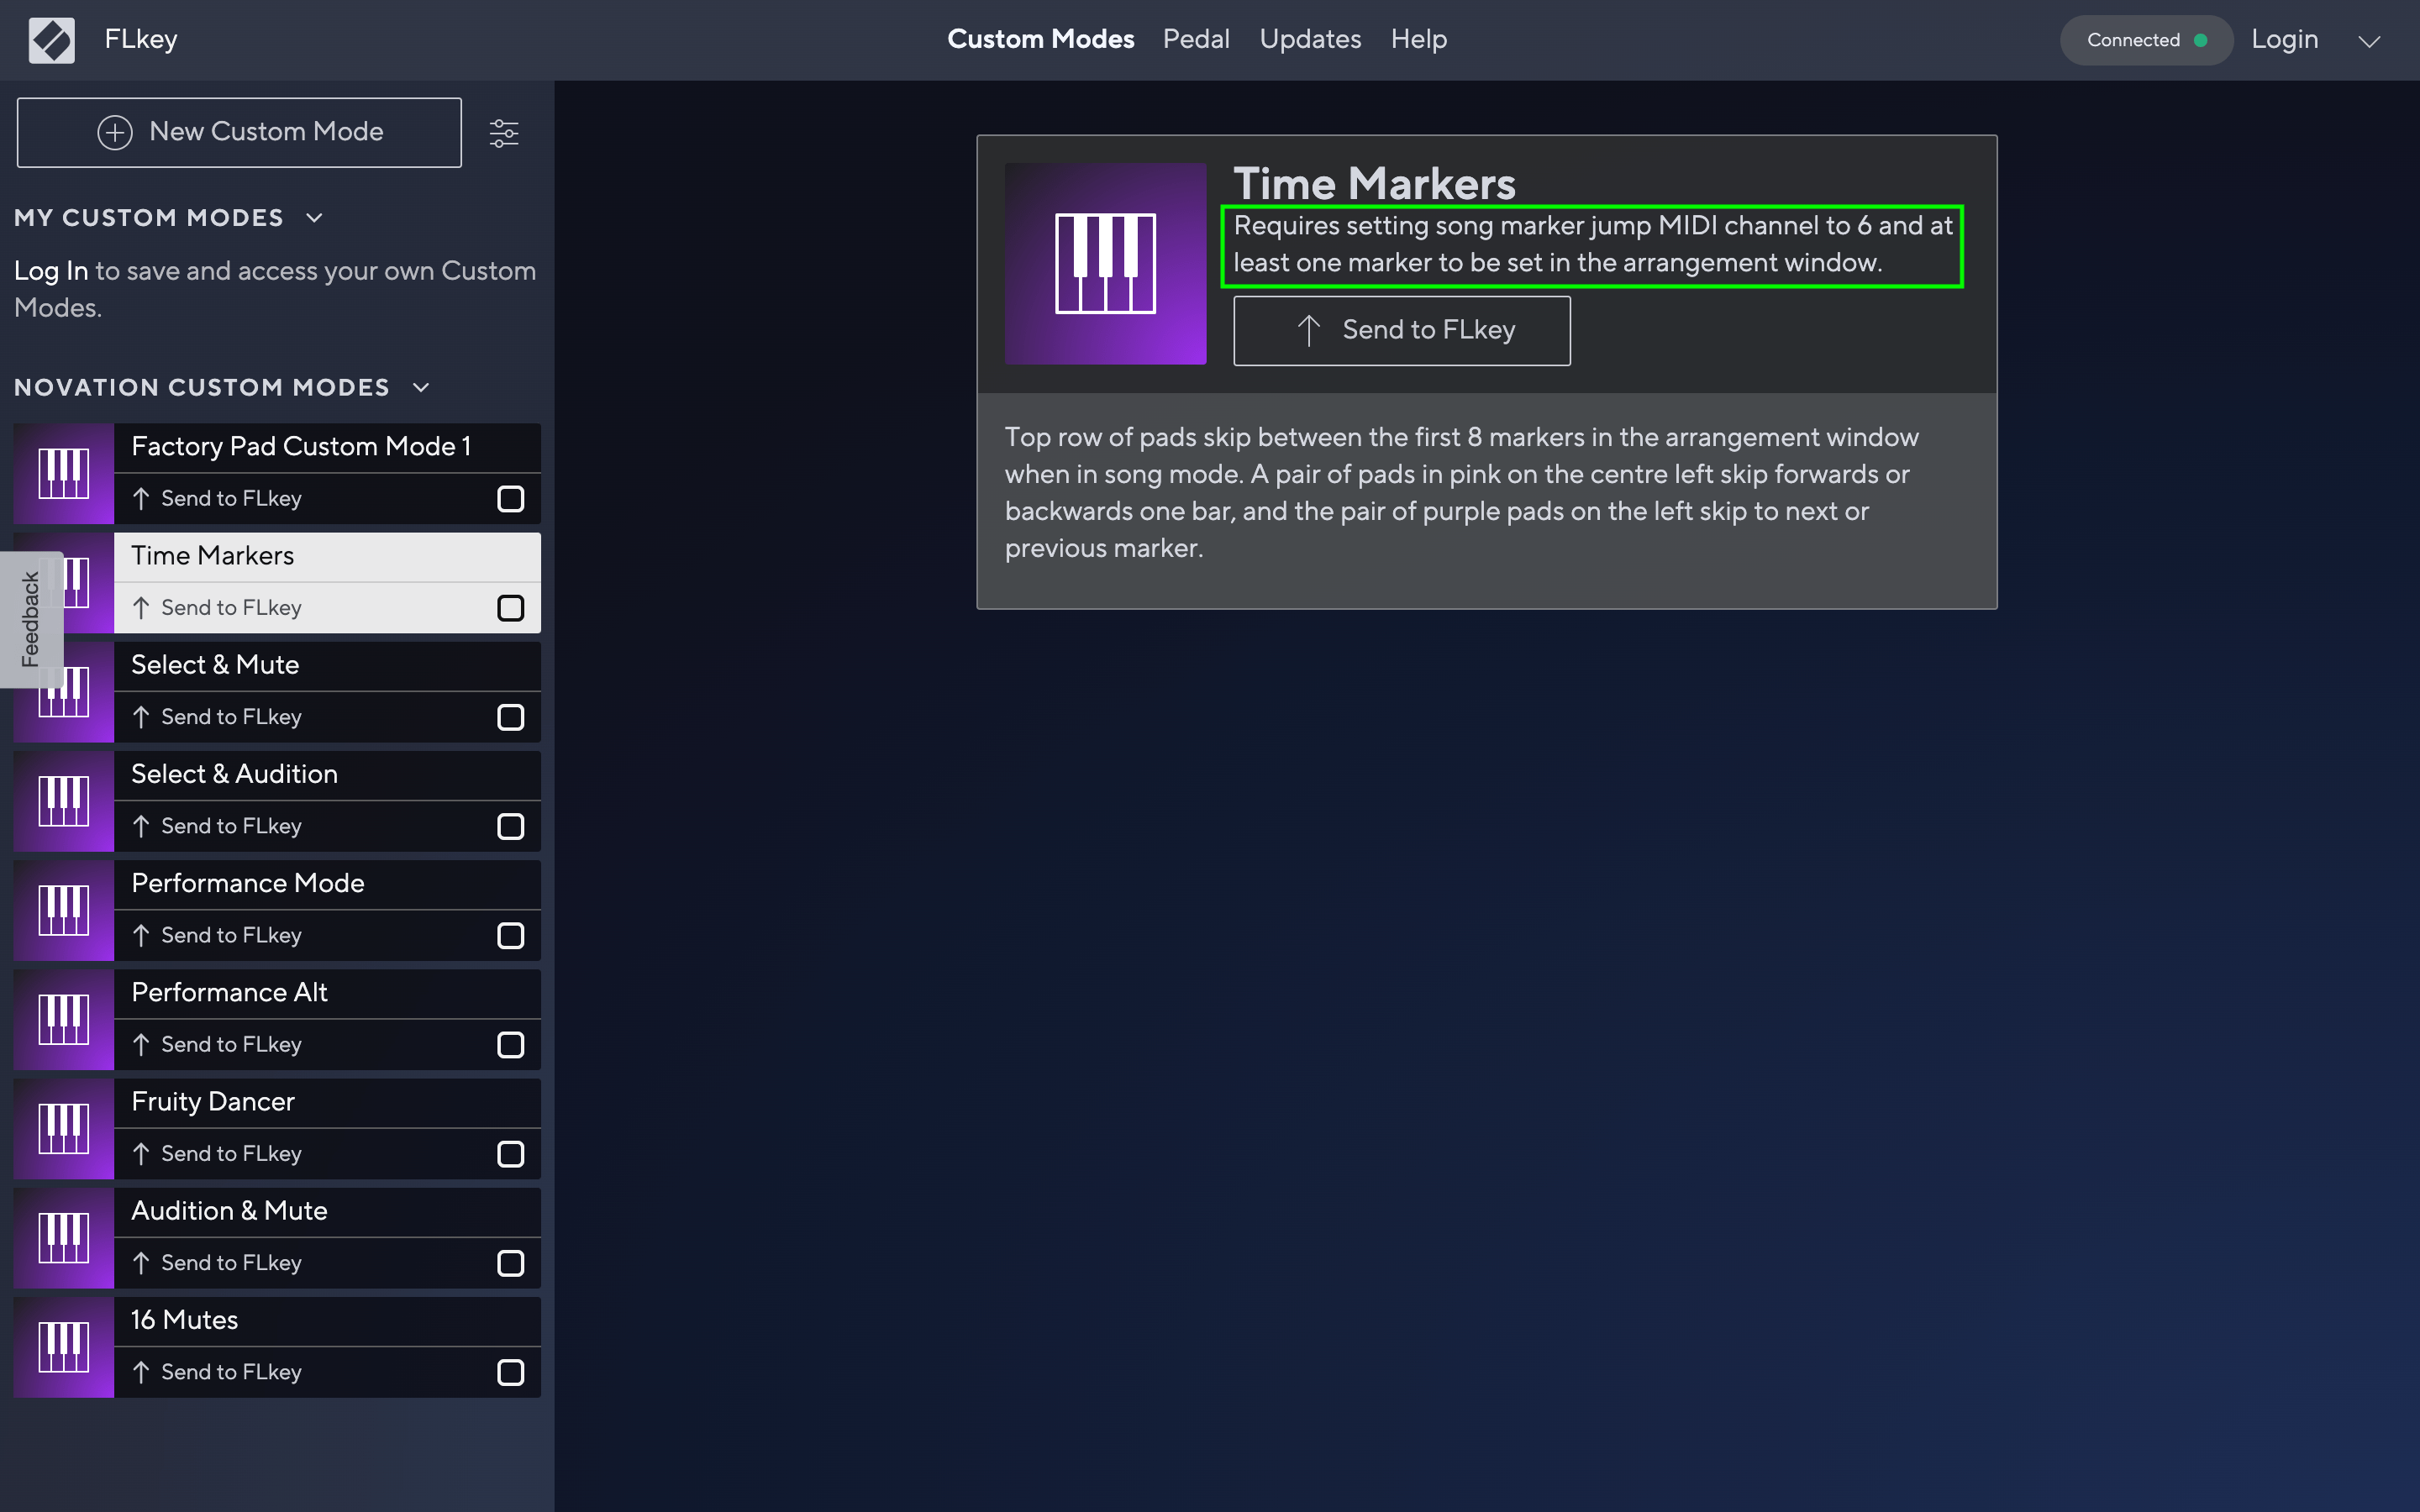Click the Time Markers large keyboard thumbnail

[1105, 264]
